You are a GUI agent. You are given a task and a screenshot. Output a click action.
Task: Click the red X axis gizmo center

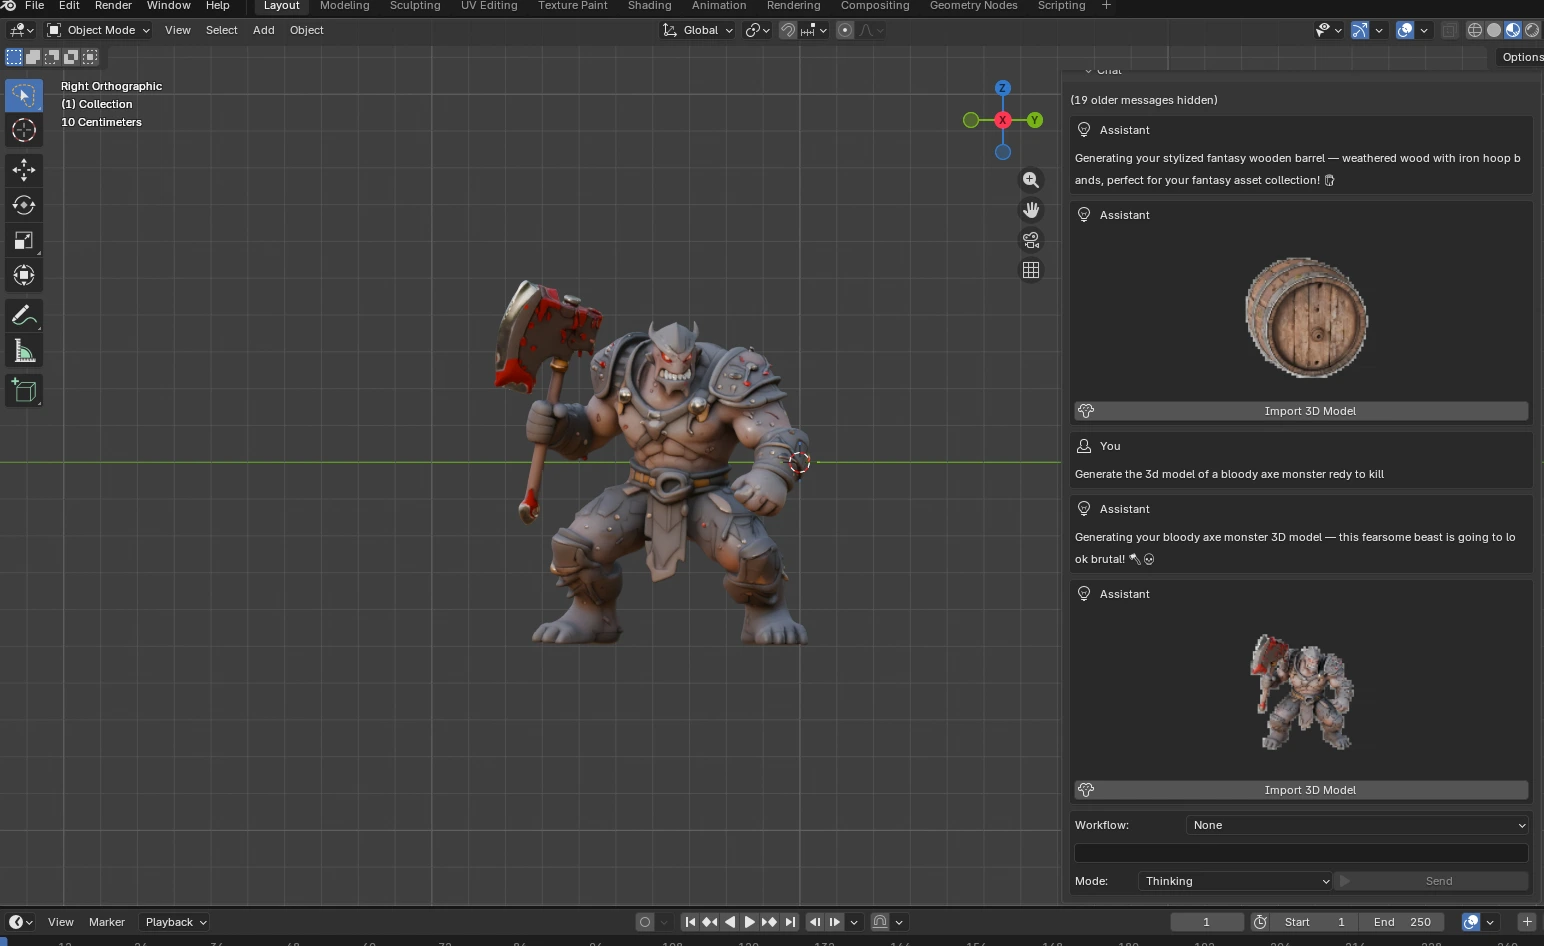(x=1003, y=120)
